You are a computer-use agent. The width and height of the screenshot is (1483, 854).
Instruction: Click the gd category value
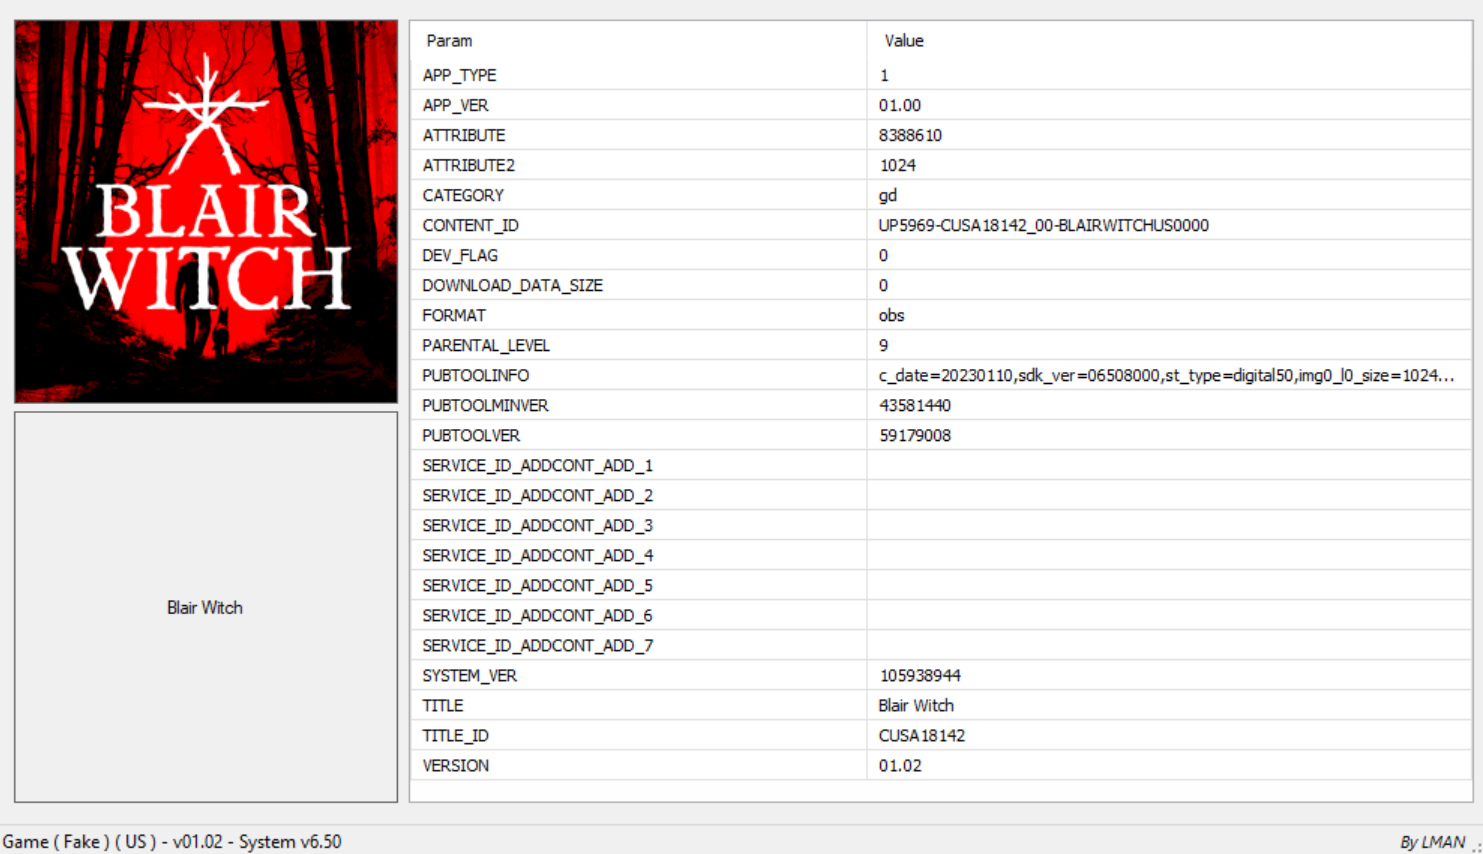(x=888, y=195)
